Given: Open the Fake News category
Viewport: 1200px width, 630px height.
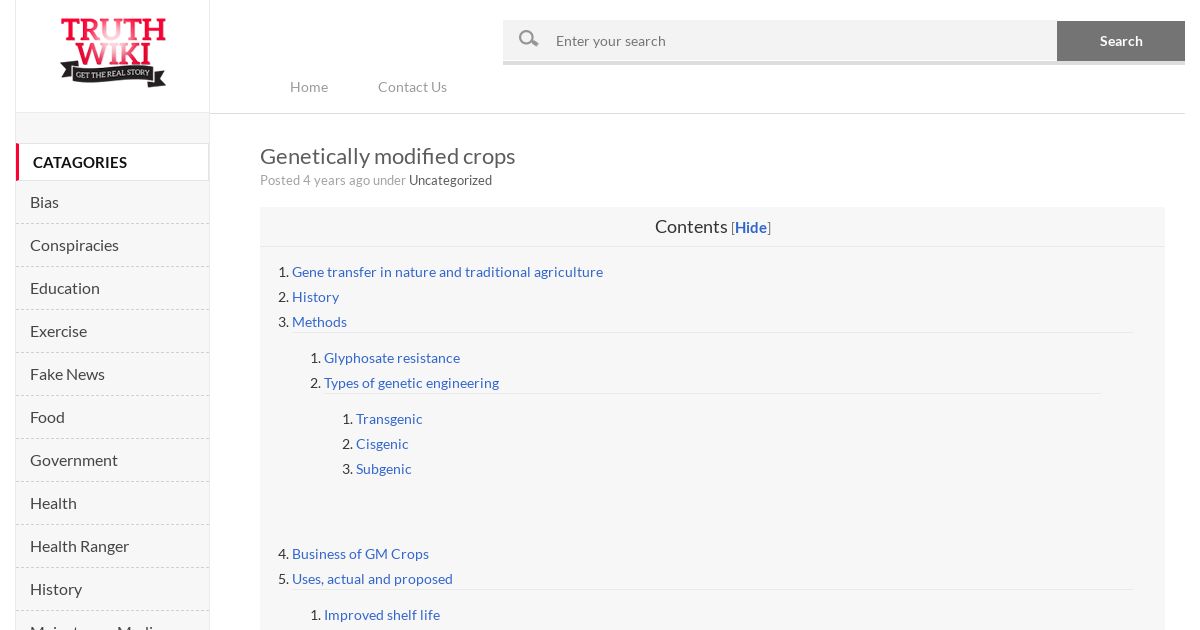Looking at the screenshot, I should click(112, 374).
